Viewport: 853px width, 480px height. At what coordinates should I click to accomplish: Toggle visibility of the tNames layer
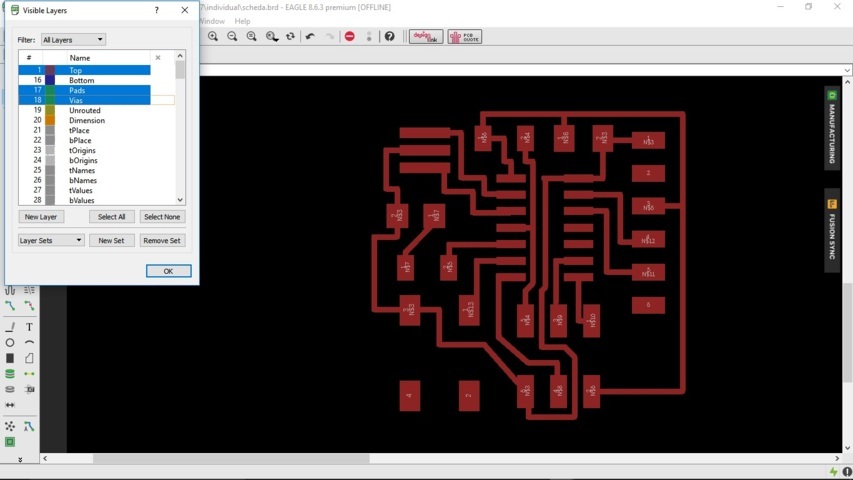[x=84, y=170]
